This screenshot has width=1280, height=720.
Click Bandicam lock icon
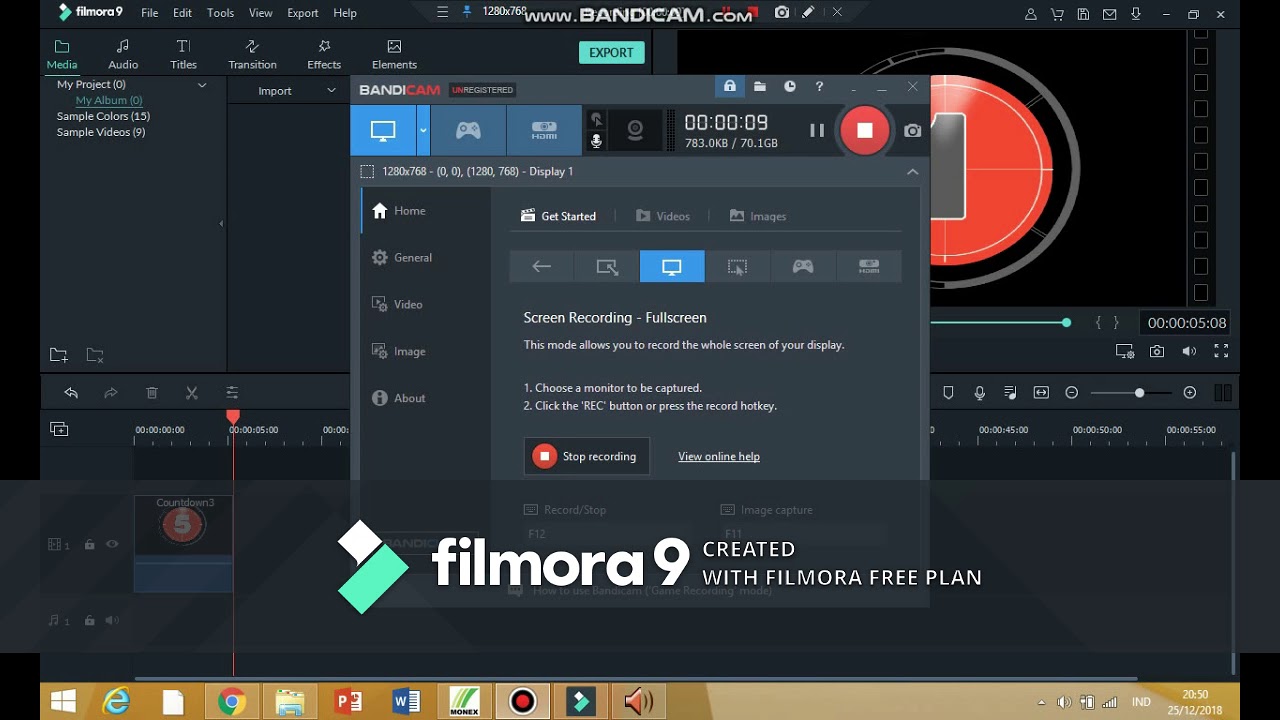[730, 87]
